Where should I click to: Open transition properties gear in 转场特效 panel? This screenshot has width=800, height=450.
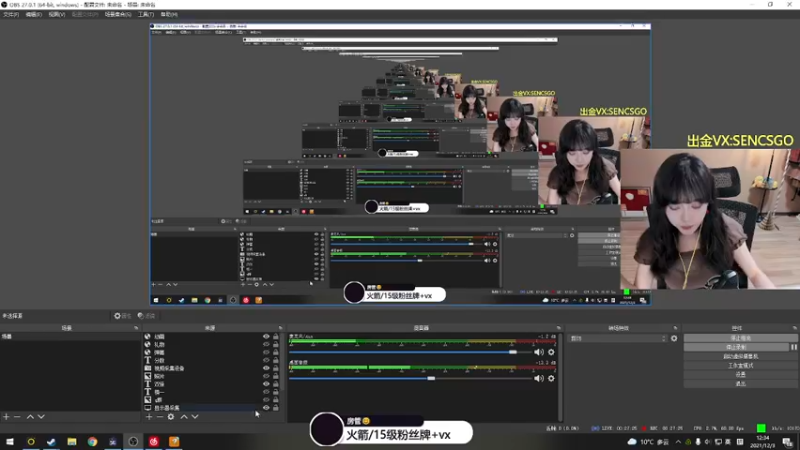(674, 338)
